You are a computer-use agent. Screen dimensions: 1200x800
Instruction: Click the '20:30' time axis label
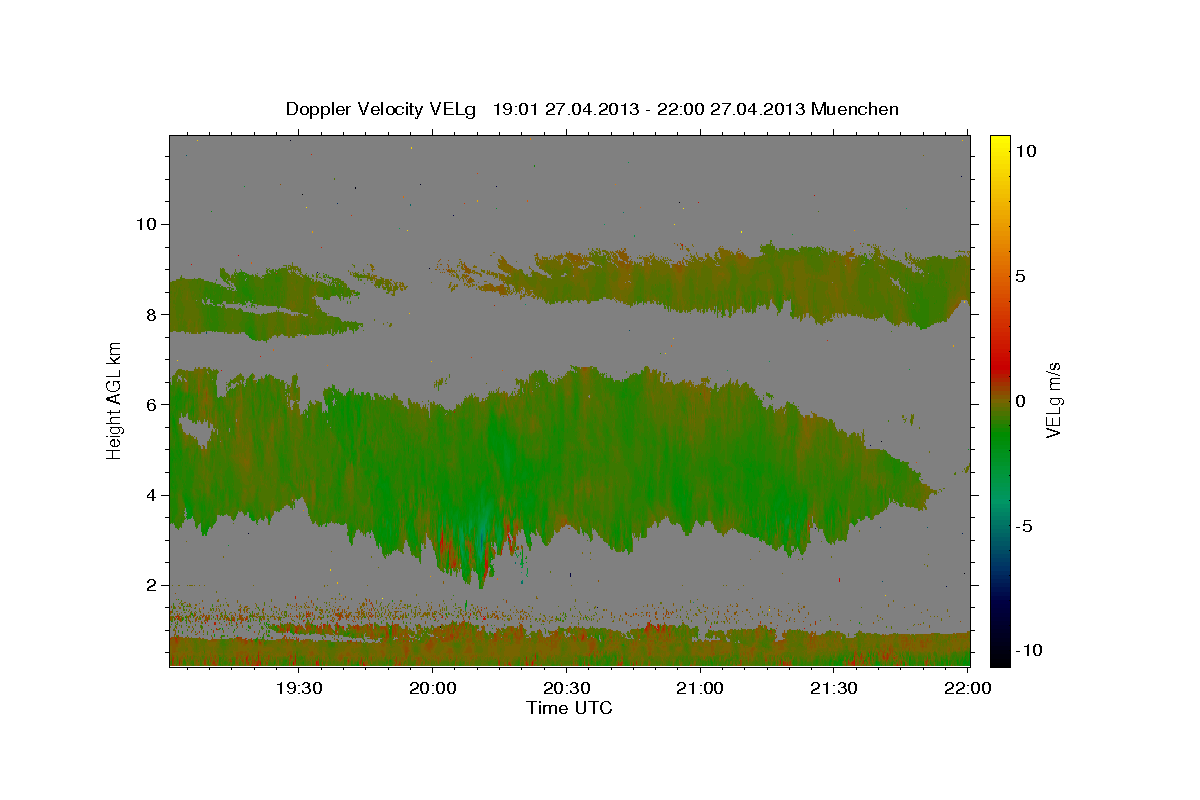point(566,688)
